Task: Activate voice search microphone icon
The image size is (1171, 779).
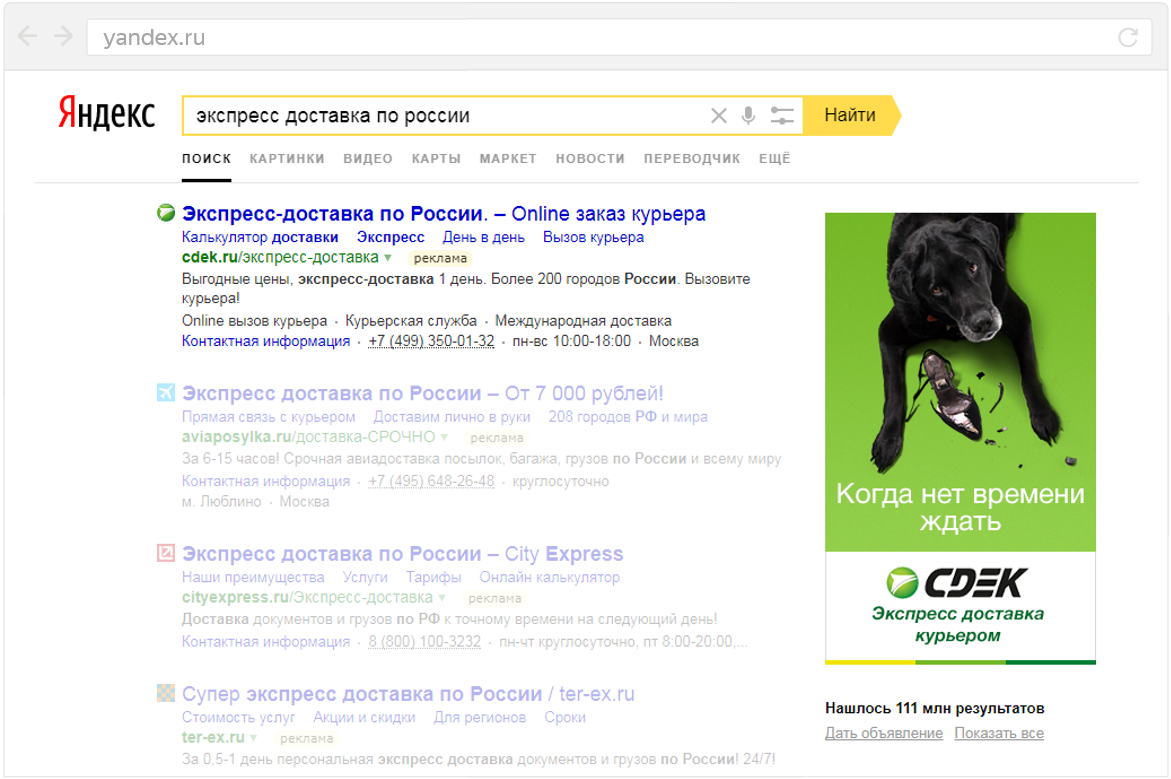Action: 748,116
